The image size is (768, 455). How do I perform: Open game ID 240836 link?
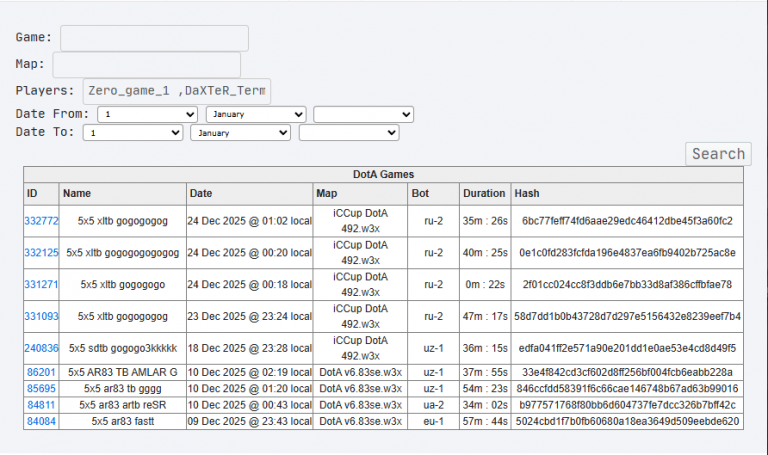[41, 348]
